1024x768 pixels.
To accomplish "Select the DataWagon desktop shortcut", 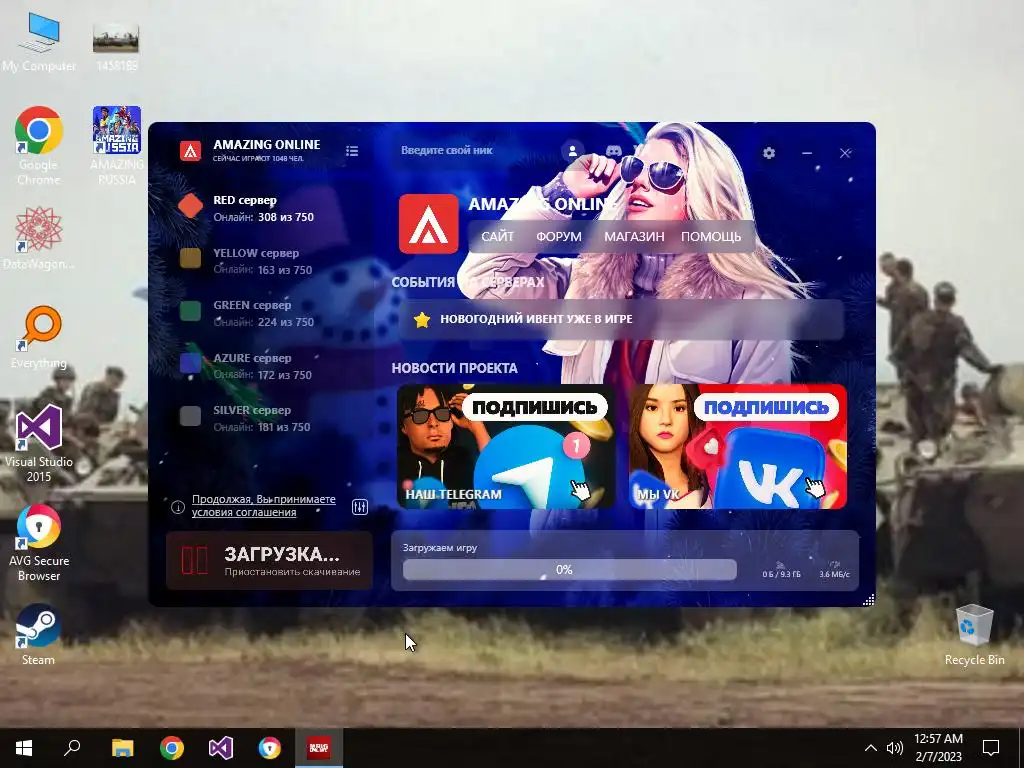I will 39,238.
